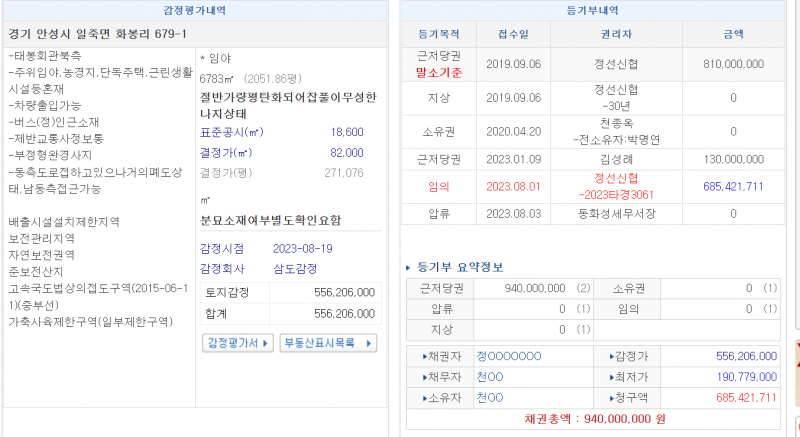This screenshot has width=800, height=437.
Task: Click the arrow icon beside 등기부 요약정보
Action: click(408, 268)
